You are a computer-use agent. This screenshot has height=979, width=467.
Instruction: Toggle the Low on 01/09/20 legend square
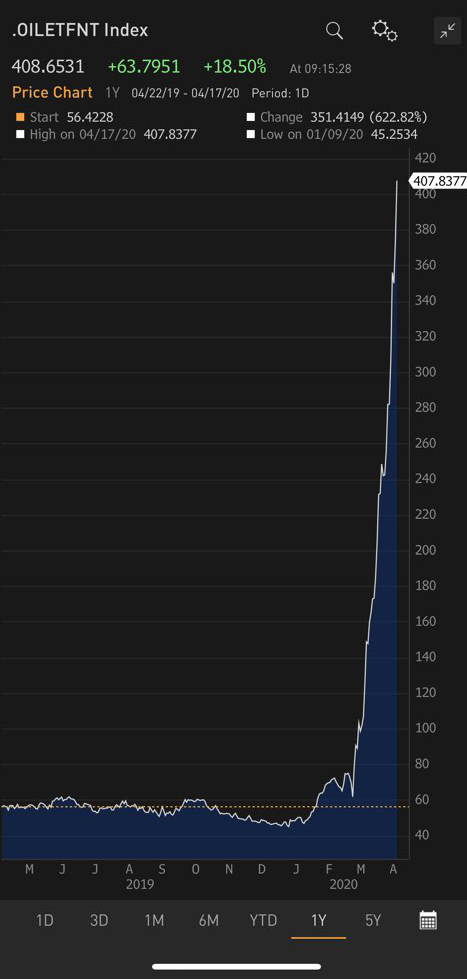[251, 134]
